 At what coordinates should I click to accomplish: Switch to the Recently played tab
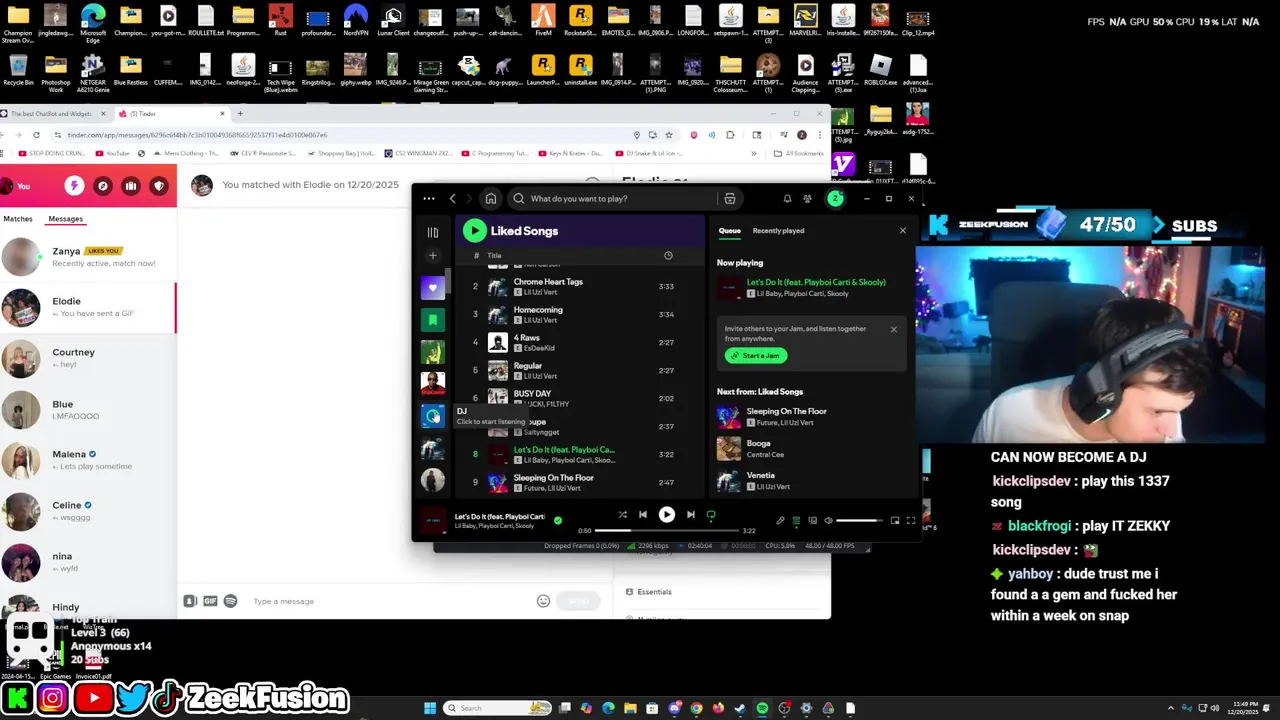(778, 231)
